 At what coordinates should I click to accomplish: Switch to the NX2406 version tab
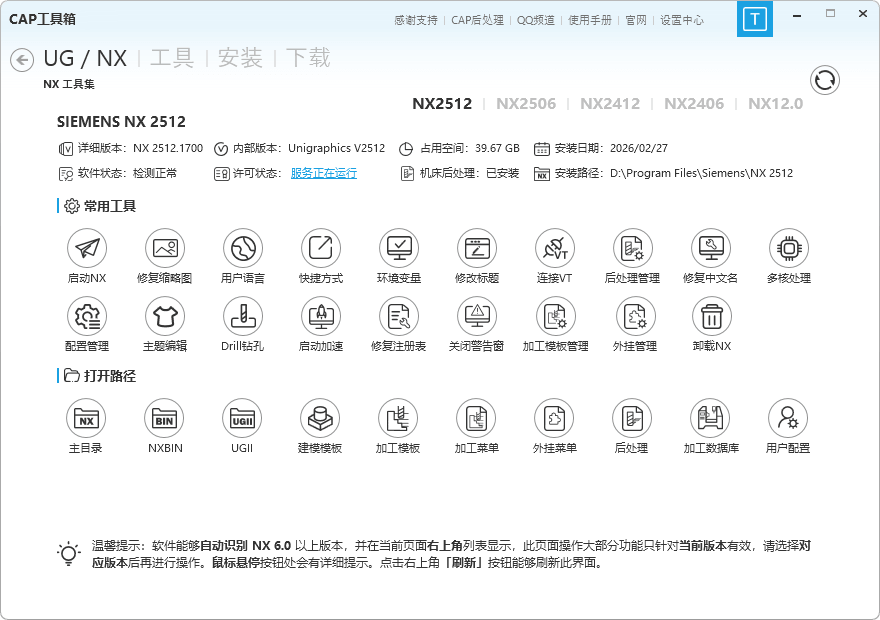(x=694, y=104)
